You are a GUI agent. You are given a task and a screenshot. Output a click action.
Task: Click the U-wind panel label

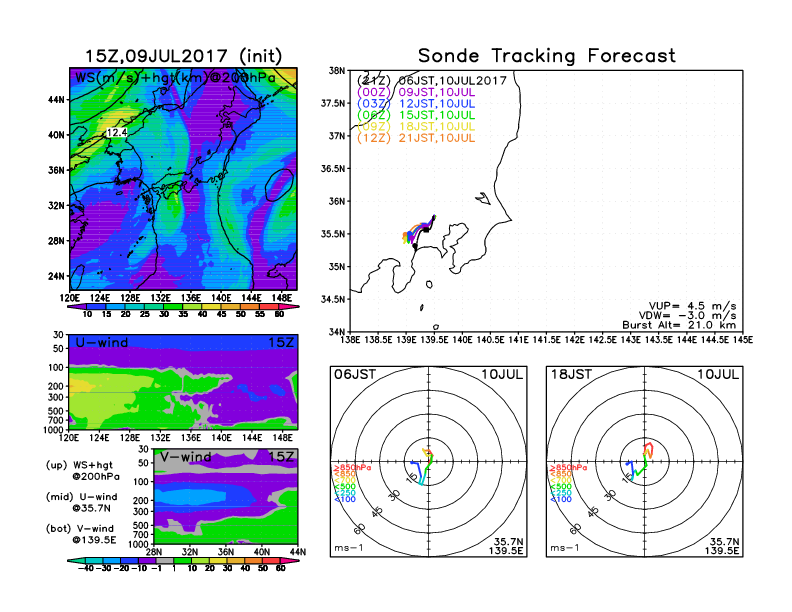[x=102, y=342]
